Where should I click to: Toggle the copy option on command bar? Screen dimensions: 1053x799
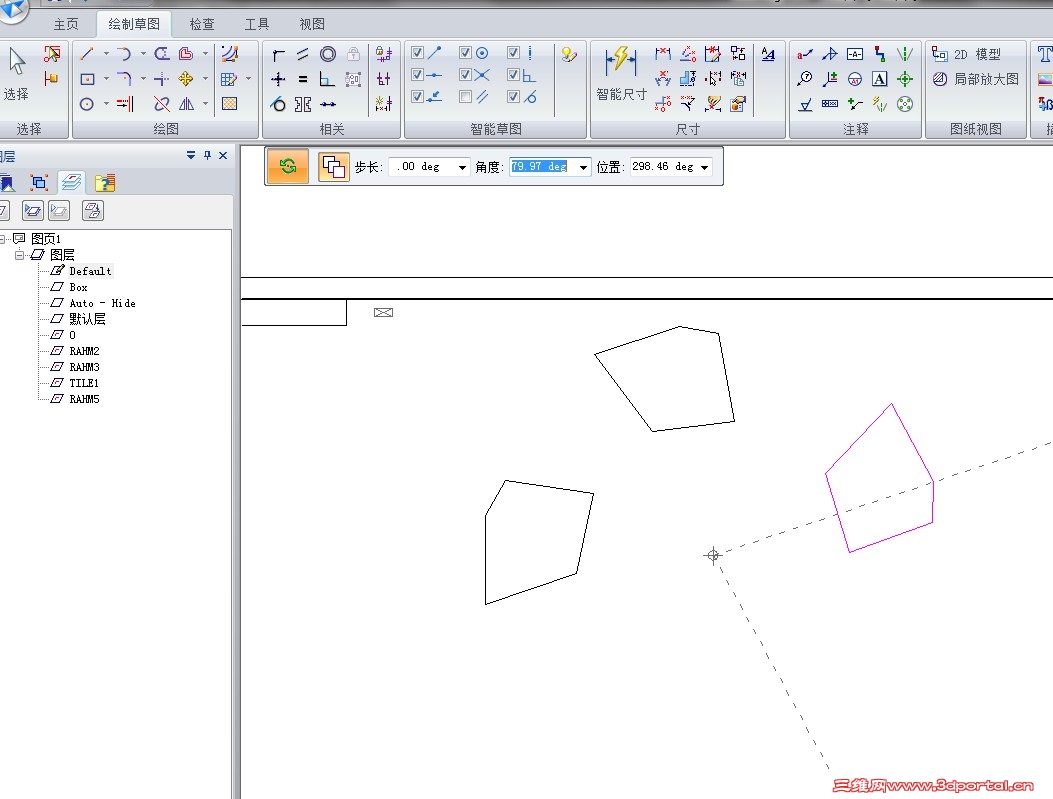click(333, 167)
